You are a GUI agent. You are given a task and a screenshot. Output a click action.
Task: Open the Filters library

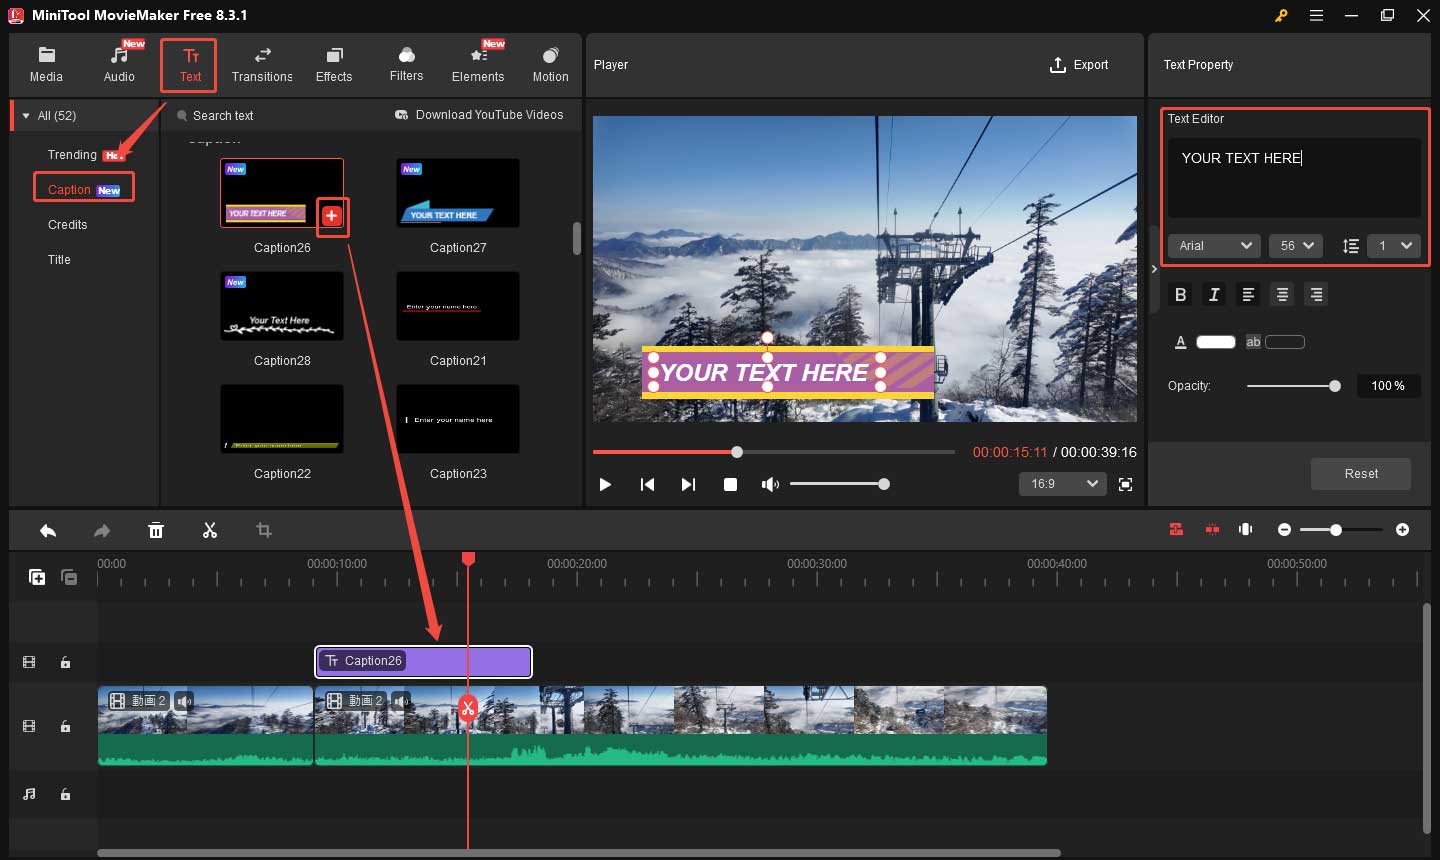[405, 63]
